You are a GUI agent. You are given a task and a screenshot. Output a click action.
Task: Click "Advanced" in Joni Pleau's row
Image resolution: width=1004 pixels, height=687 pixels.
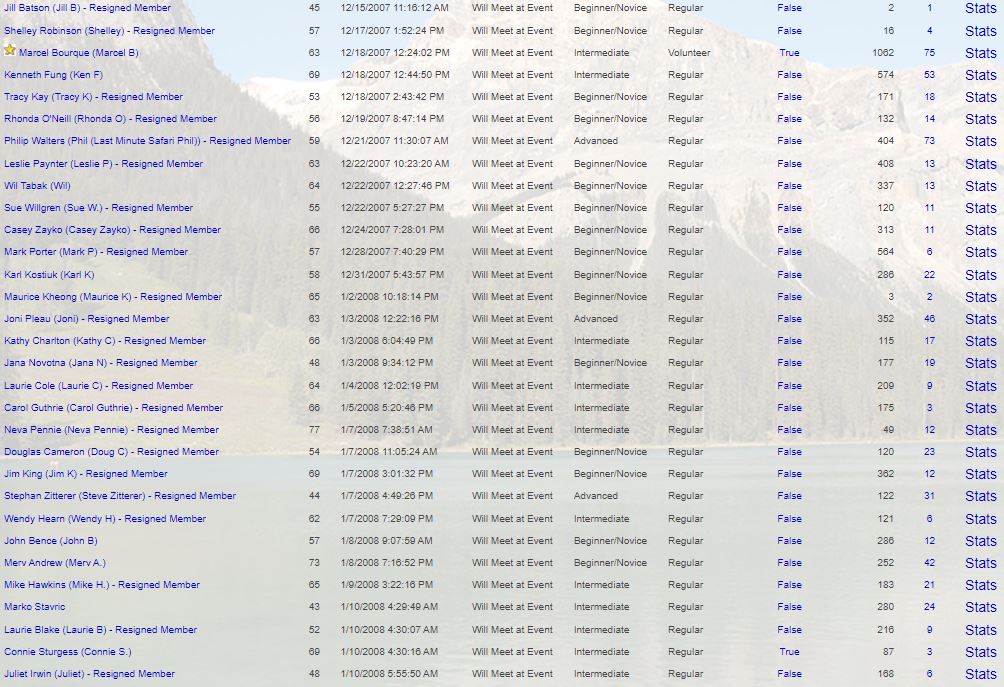pos(596,319)
